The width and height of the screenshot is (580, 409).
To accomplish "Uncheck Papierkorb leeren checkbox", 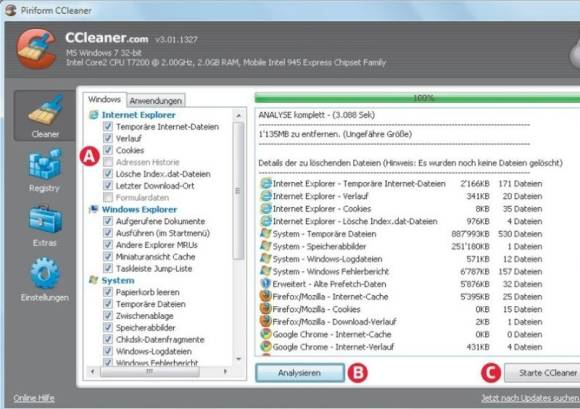I will (108, 292).
